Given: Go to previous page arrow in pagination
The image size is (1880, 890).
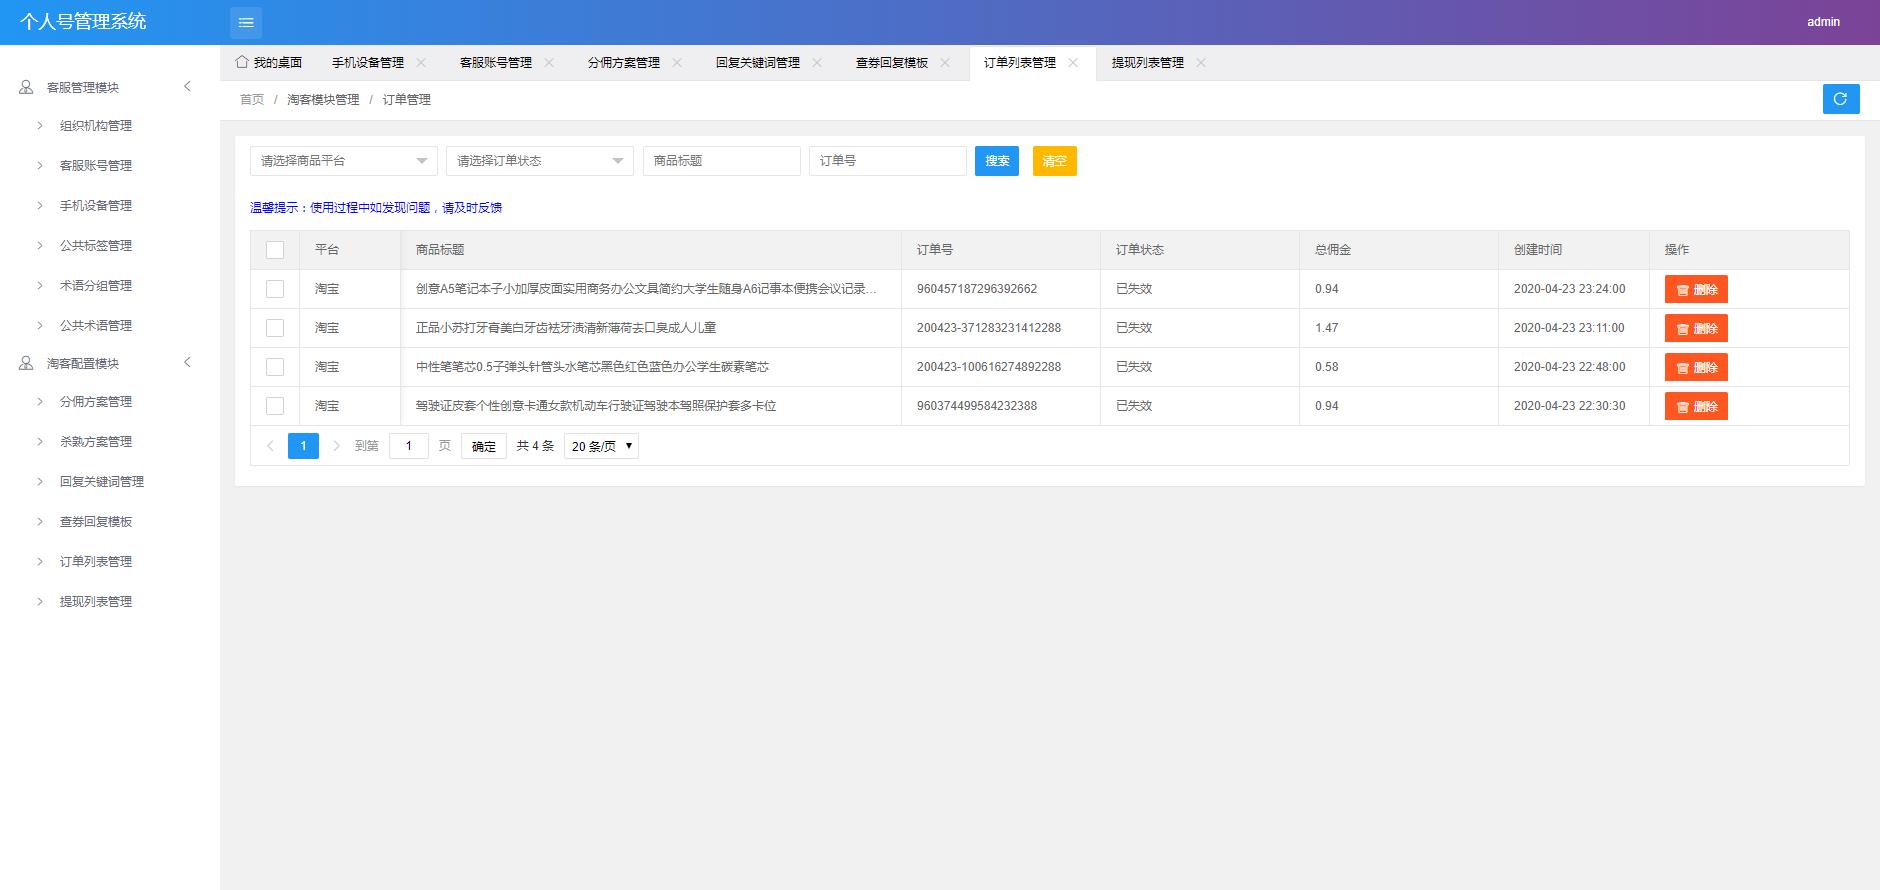Looking at the screenshot, I should [269, 446].
